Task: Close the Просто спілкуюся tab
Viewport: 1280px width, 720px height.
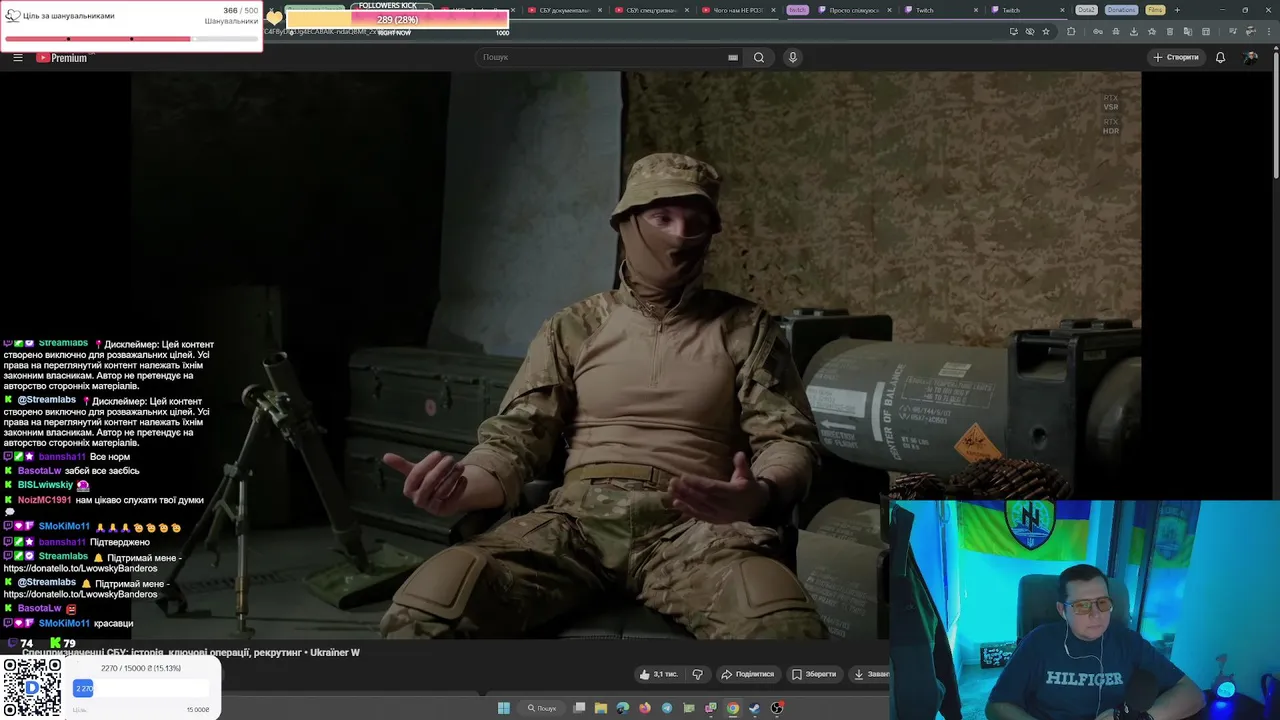Action: point(889,10)
